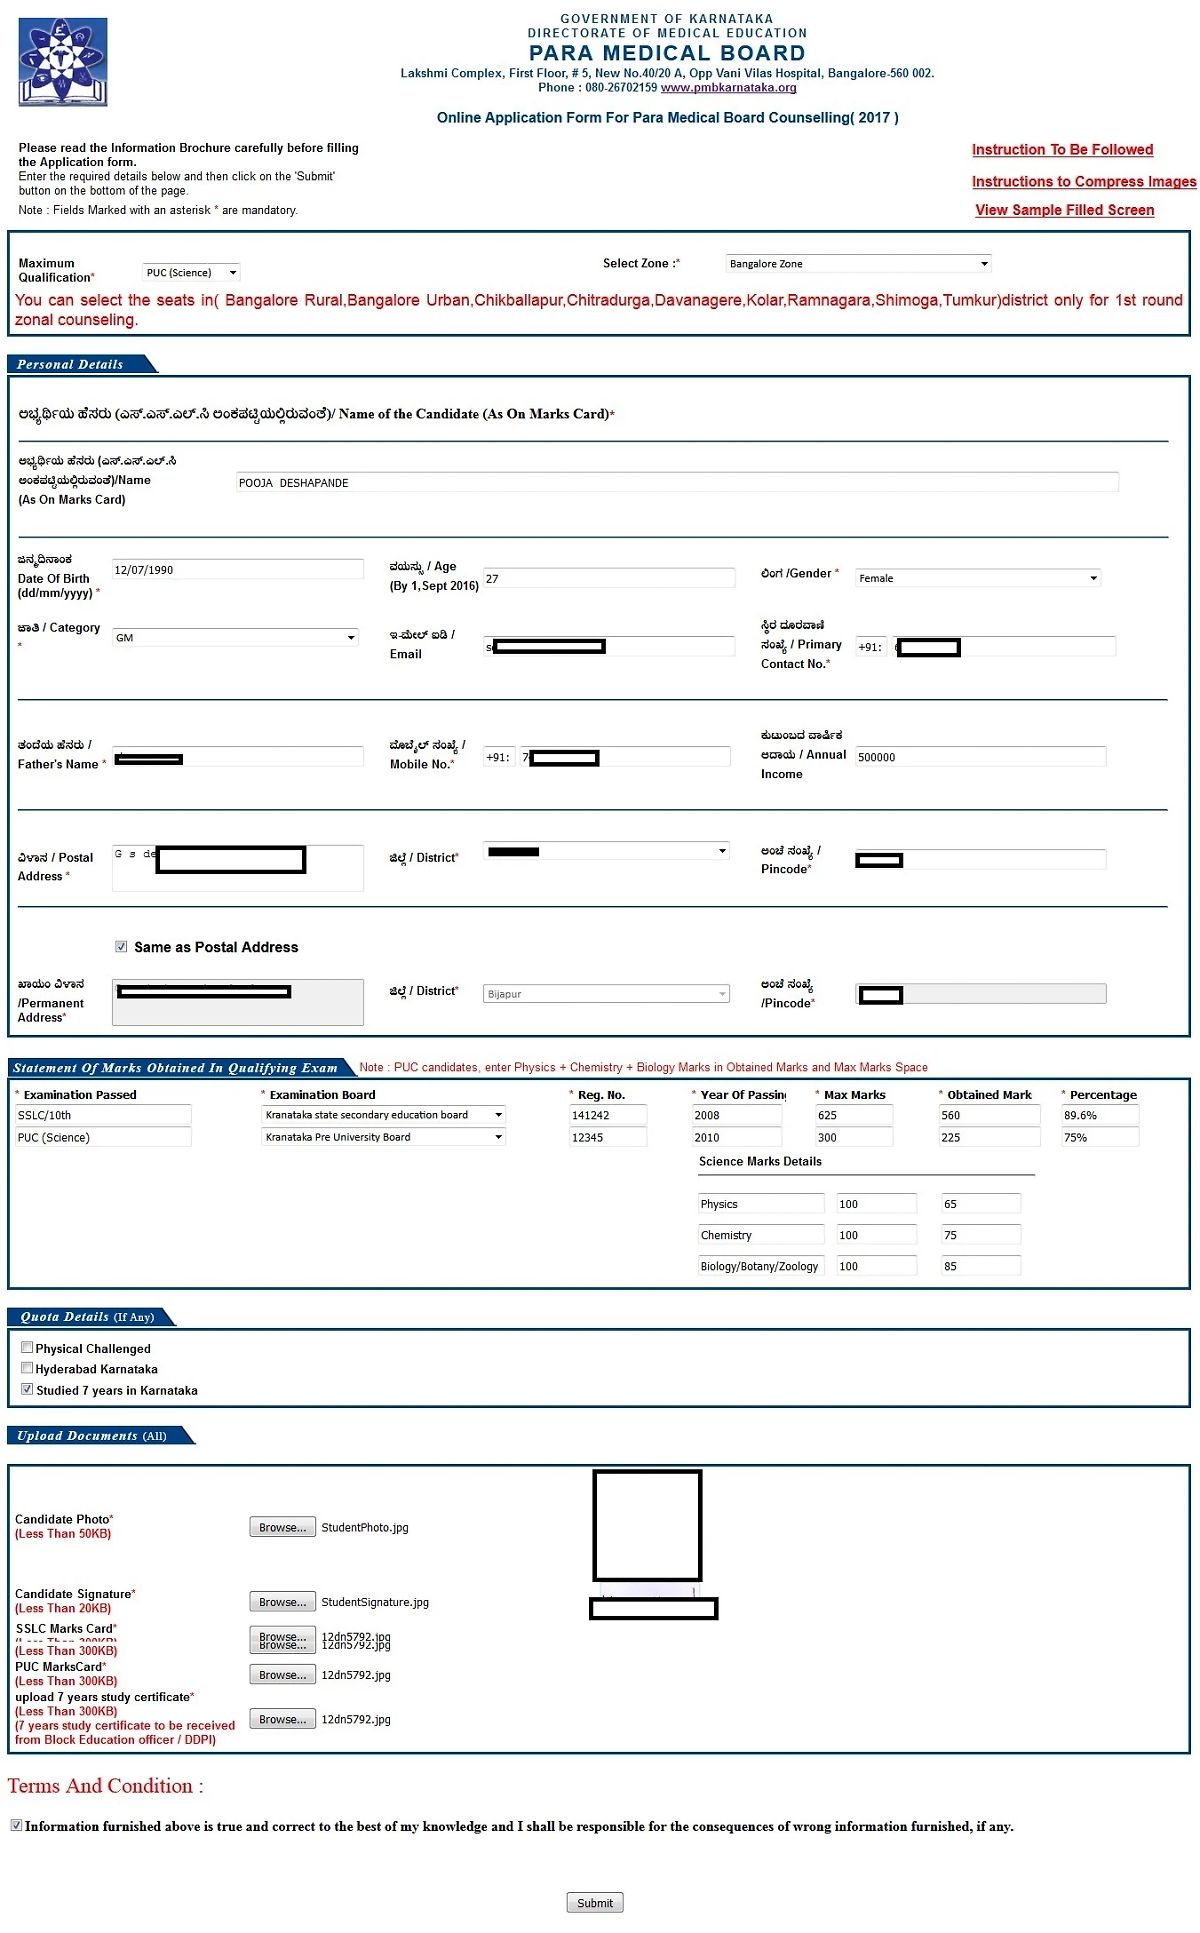Screen dimensions: 1200x1933
Task: Click the Para Medical Board logo
Action: 63,62
